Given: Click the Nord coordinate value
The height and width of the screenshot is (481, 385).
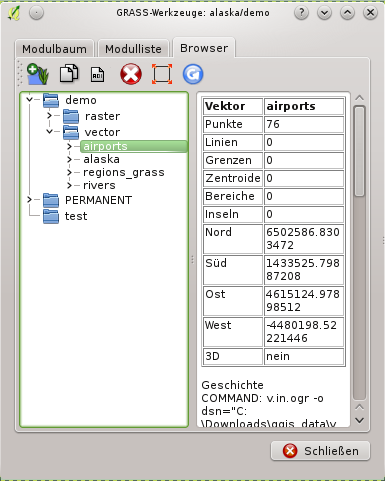Looking at the screenshot, I should pyautogui.click(x=304, y=239).
